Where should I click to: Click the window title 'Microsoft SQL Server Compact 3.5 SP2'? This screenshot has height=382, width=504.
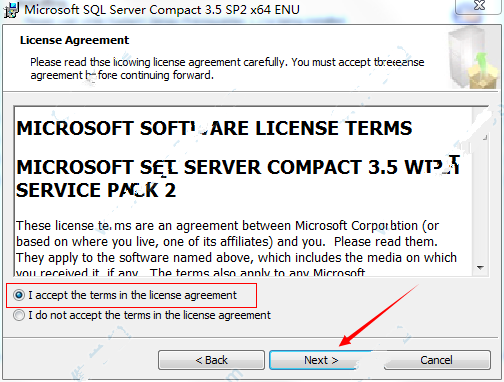(x=162, y=10)
